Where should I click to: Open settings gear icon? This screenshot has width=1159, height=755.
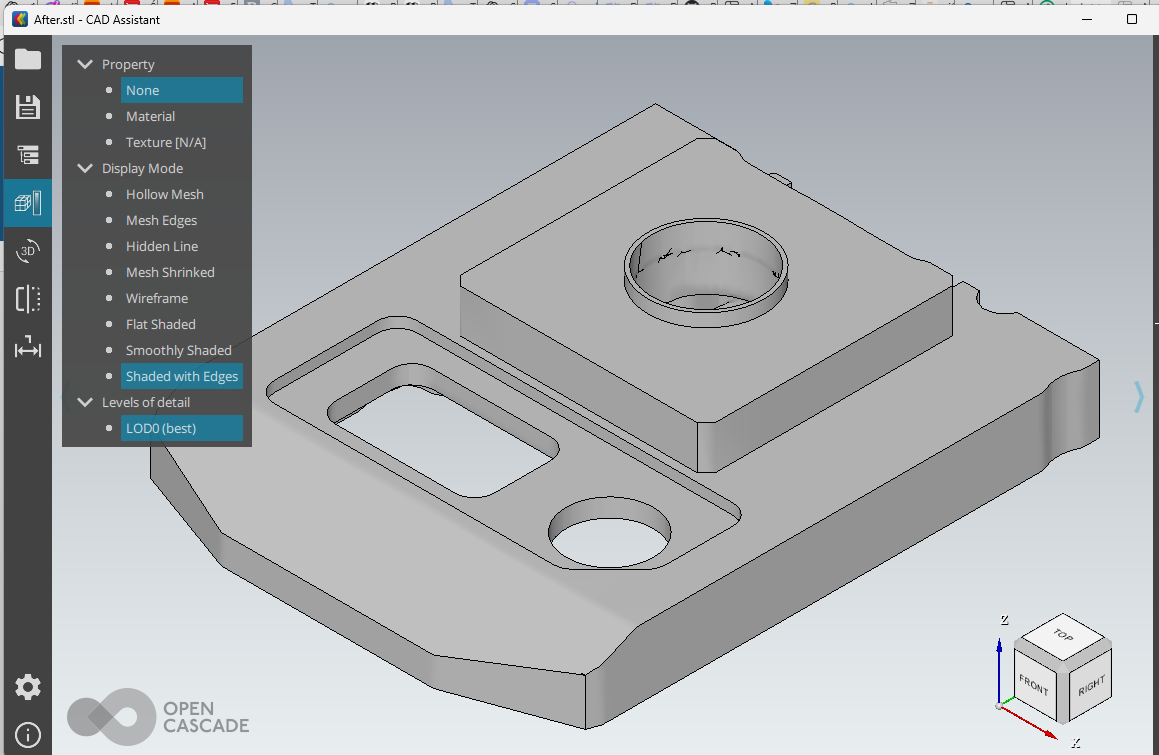click(x=28, y=687)
